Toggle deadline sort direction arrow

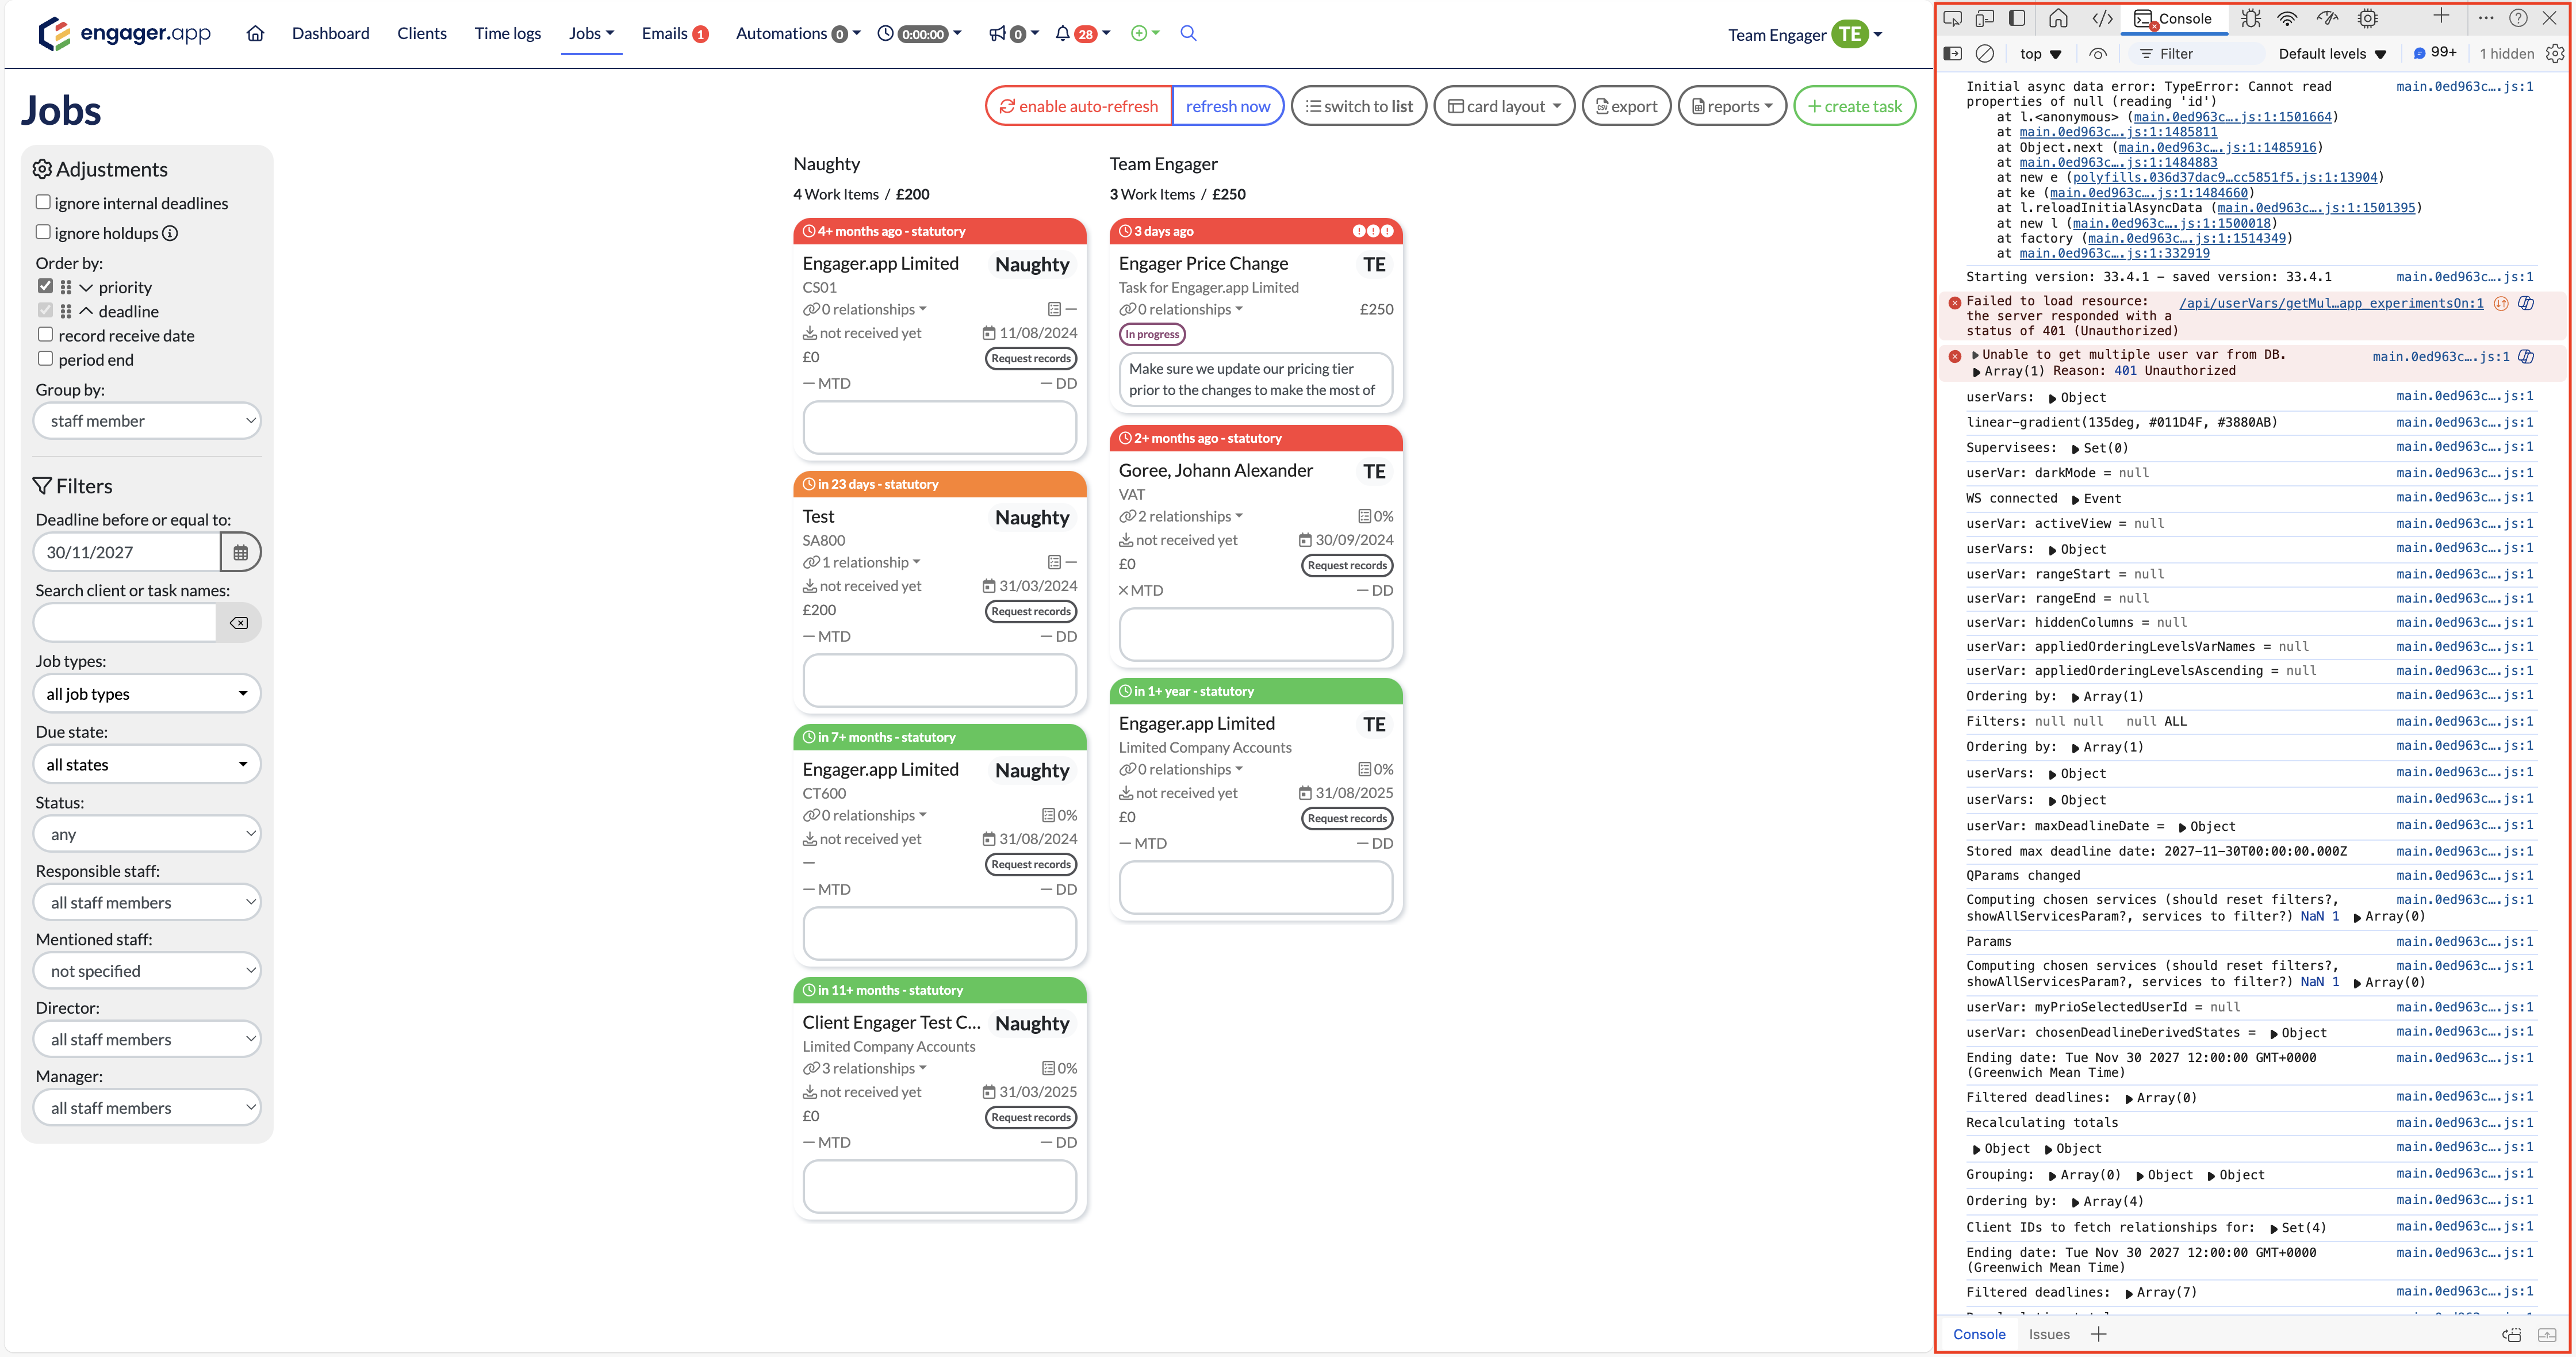click(x=86, y=311)
